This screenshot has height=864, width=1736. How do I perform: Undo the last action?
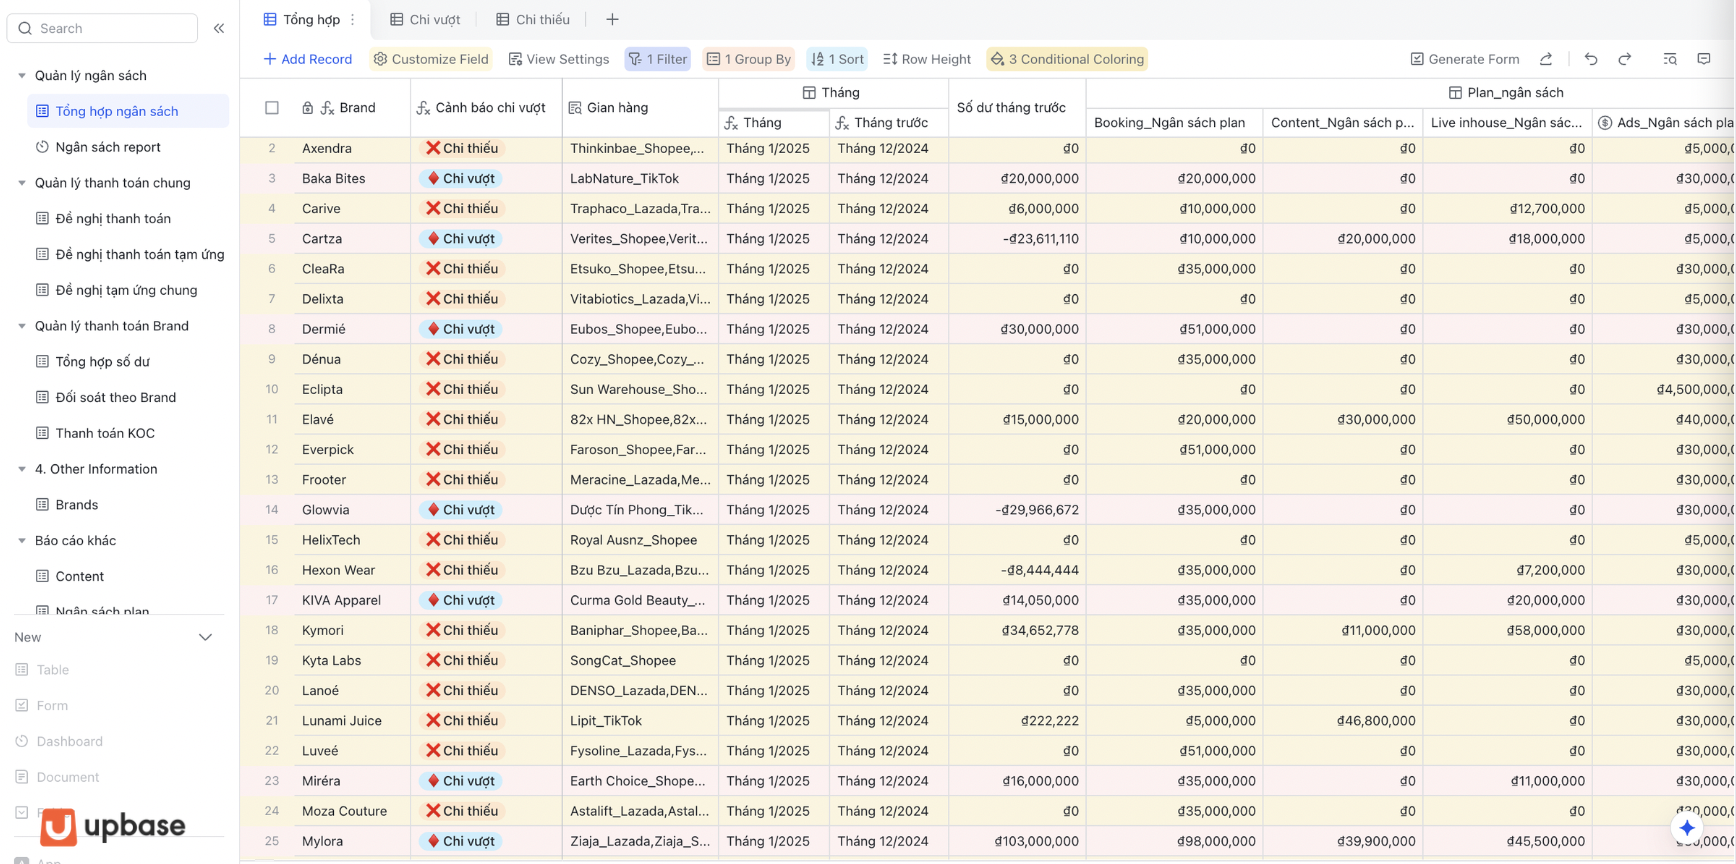point(1591,59)
